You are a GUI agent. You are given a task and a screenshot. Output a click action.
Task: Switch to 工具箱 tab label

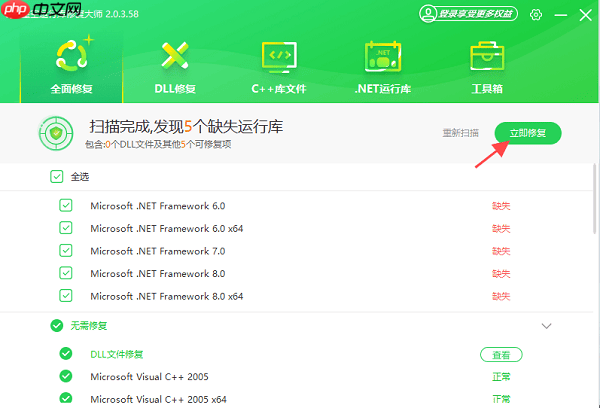click(x=487, y=89)
